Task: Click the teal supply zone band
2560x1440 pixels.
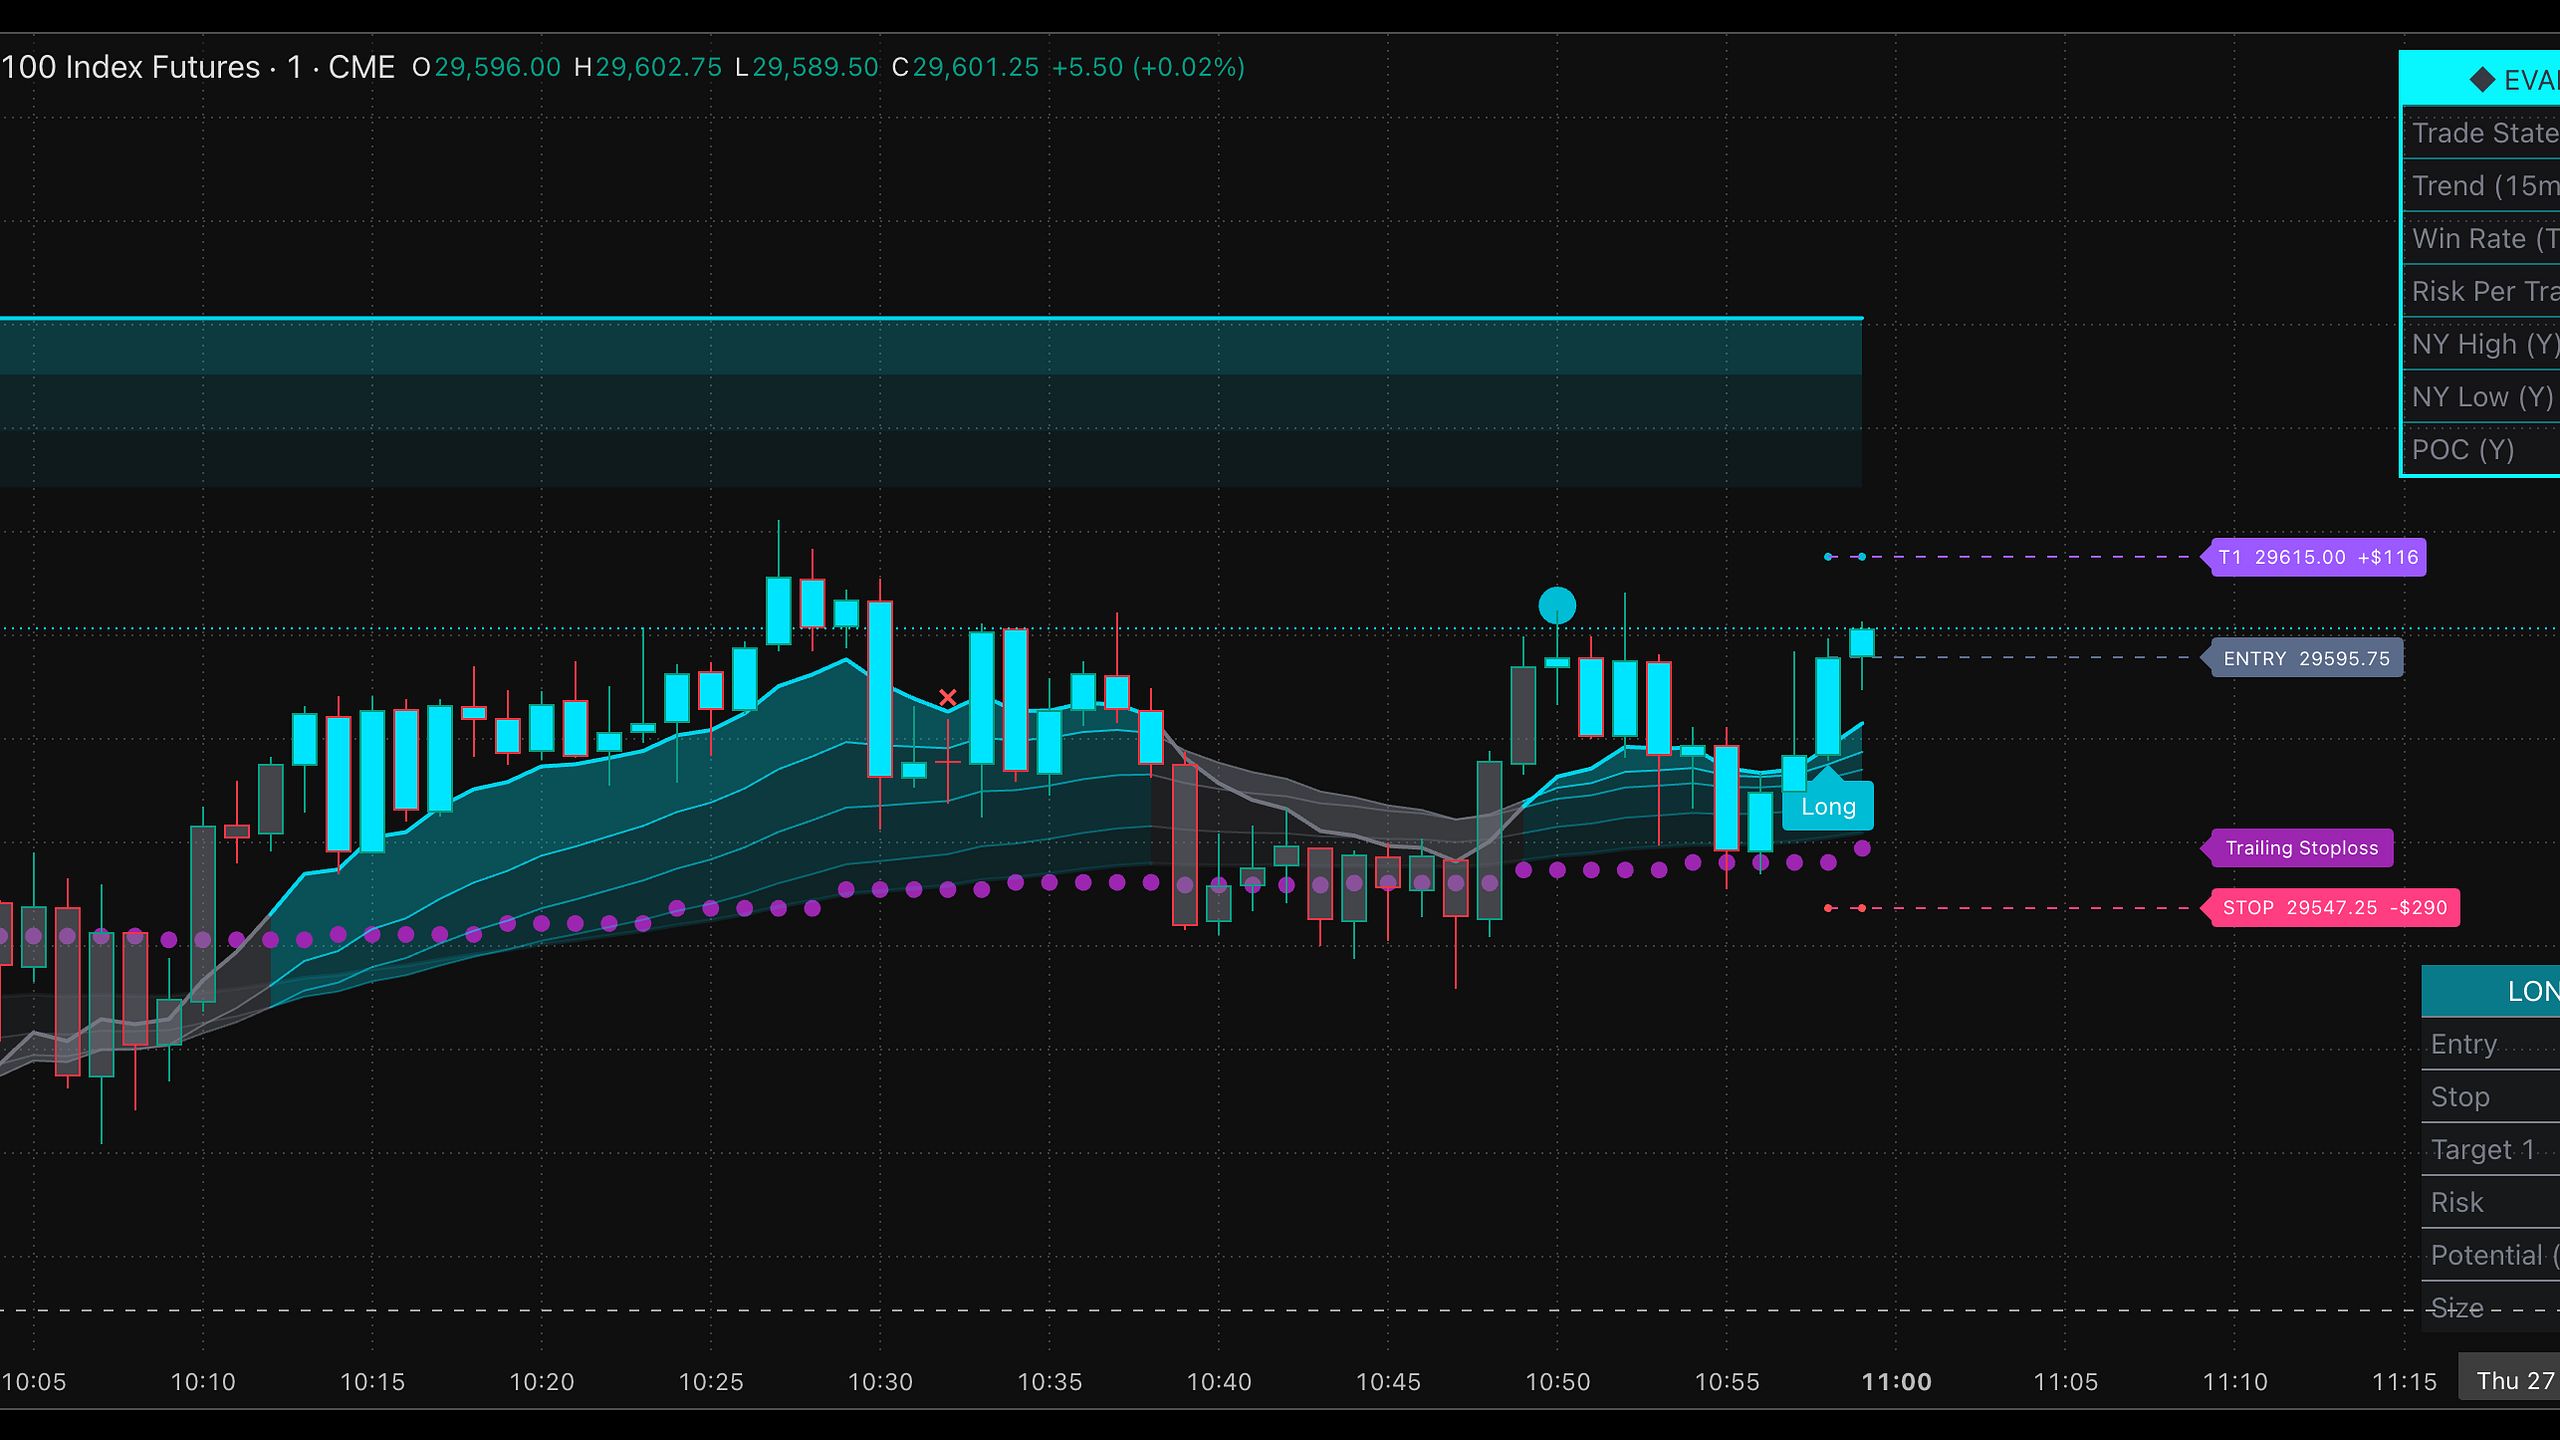Action: pos(931,402)
